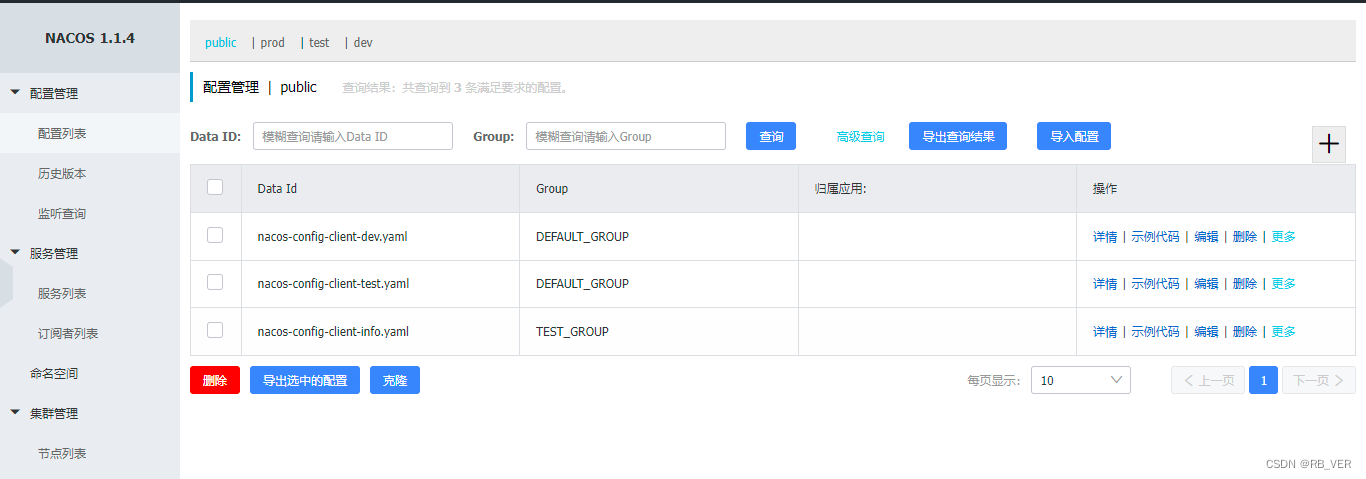
Task: Click the 导出查询结果 button
Action: (958, 136)
